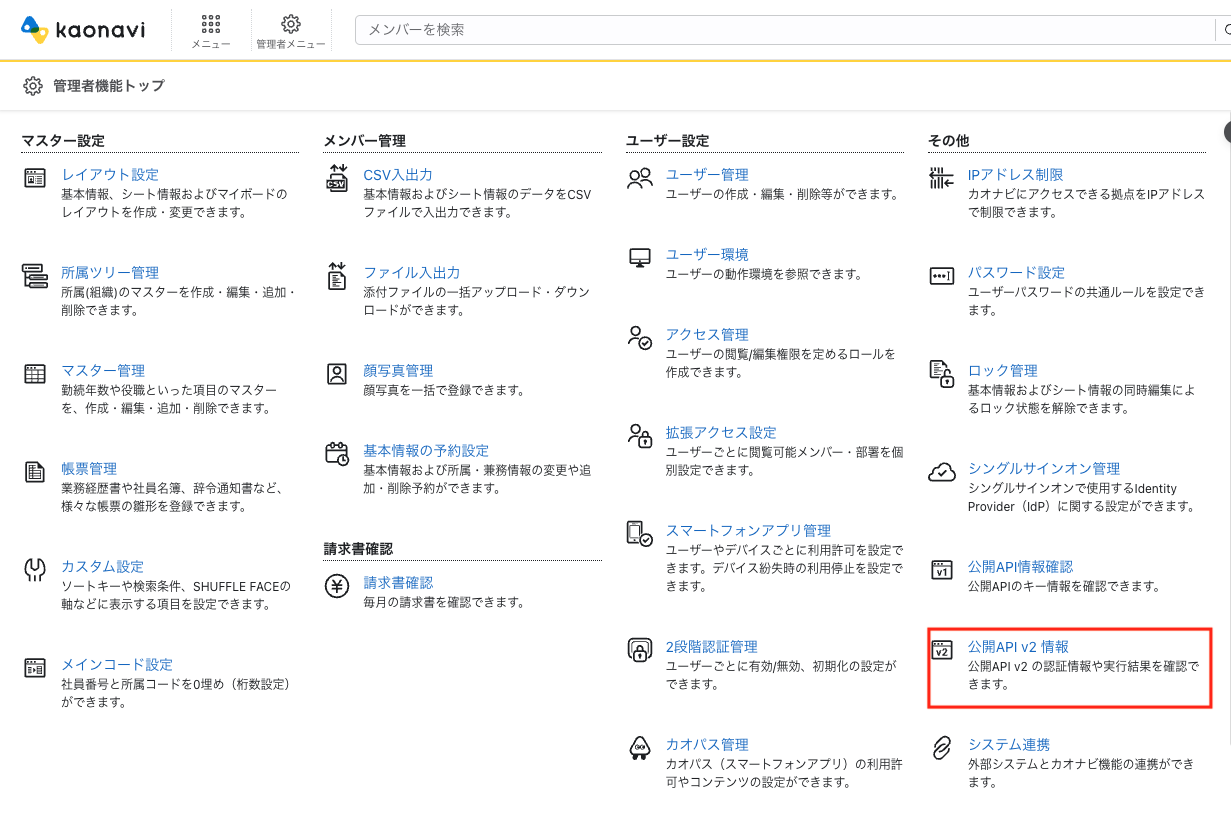The image size is (1231, 820).
Task: Open the レイアウト設定 link
Action: (110, 174)
